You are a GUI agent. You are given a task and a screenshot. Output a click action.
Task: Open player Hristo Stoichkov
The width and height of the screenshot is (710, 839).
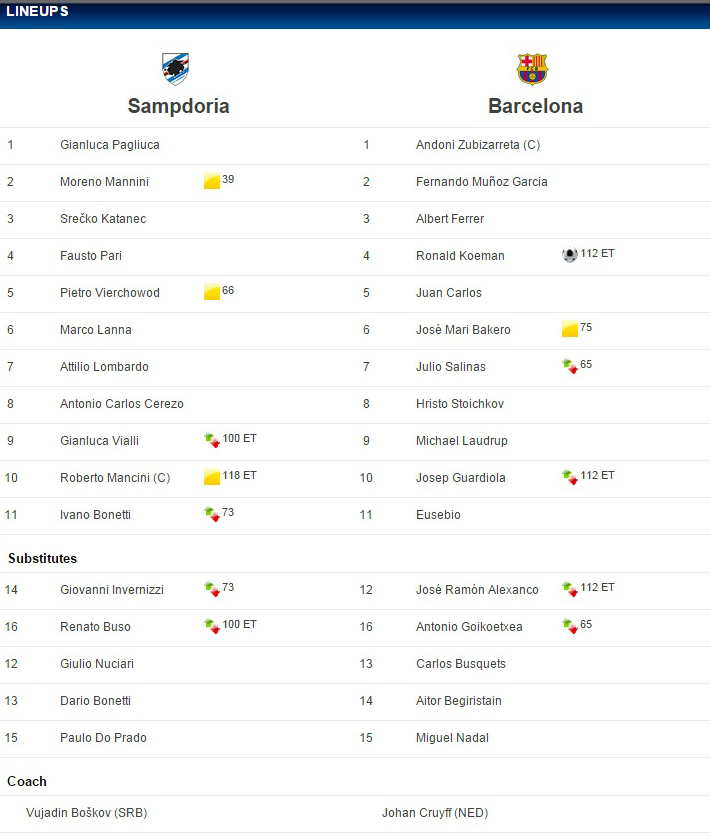point(460,404)
